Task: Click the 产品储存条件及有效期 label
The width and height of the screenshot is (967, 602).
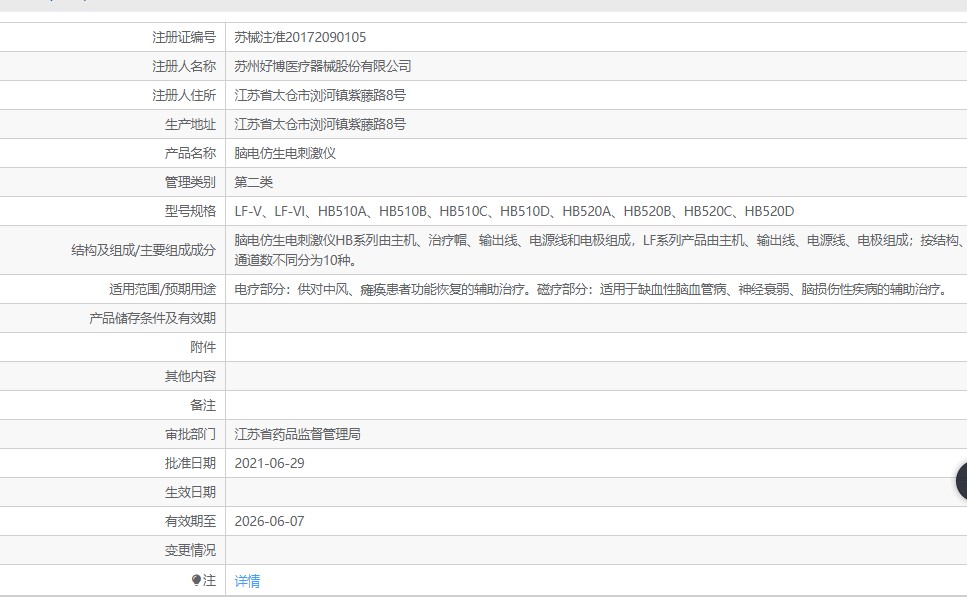Action: click(x=152, y=318)
